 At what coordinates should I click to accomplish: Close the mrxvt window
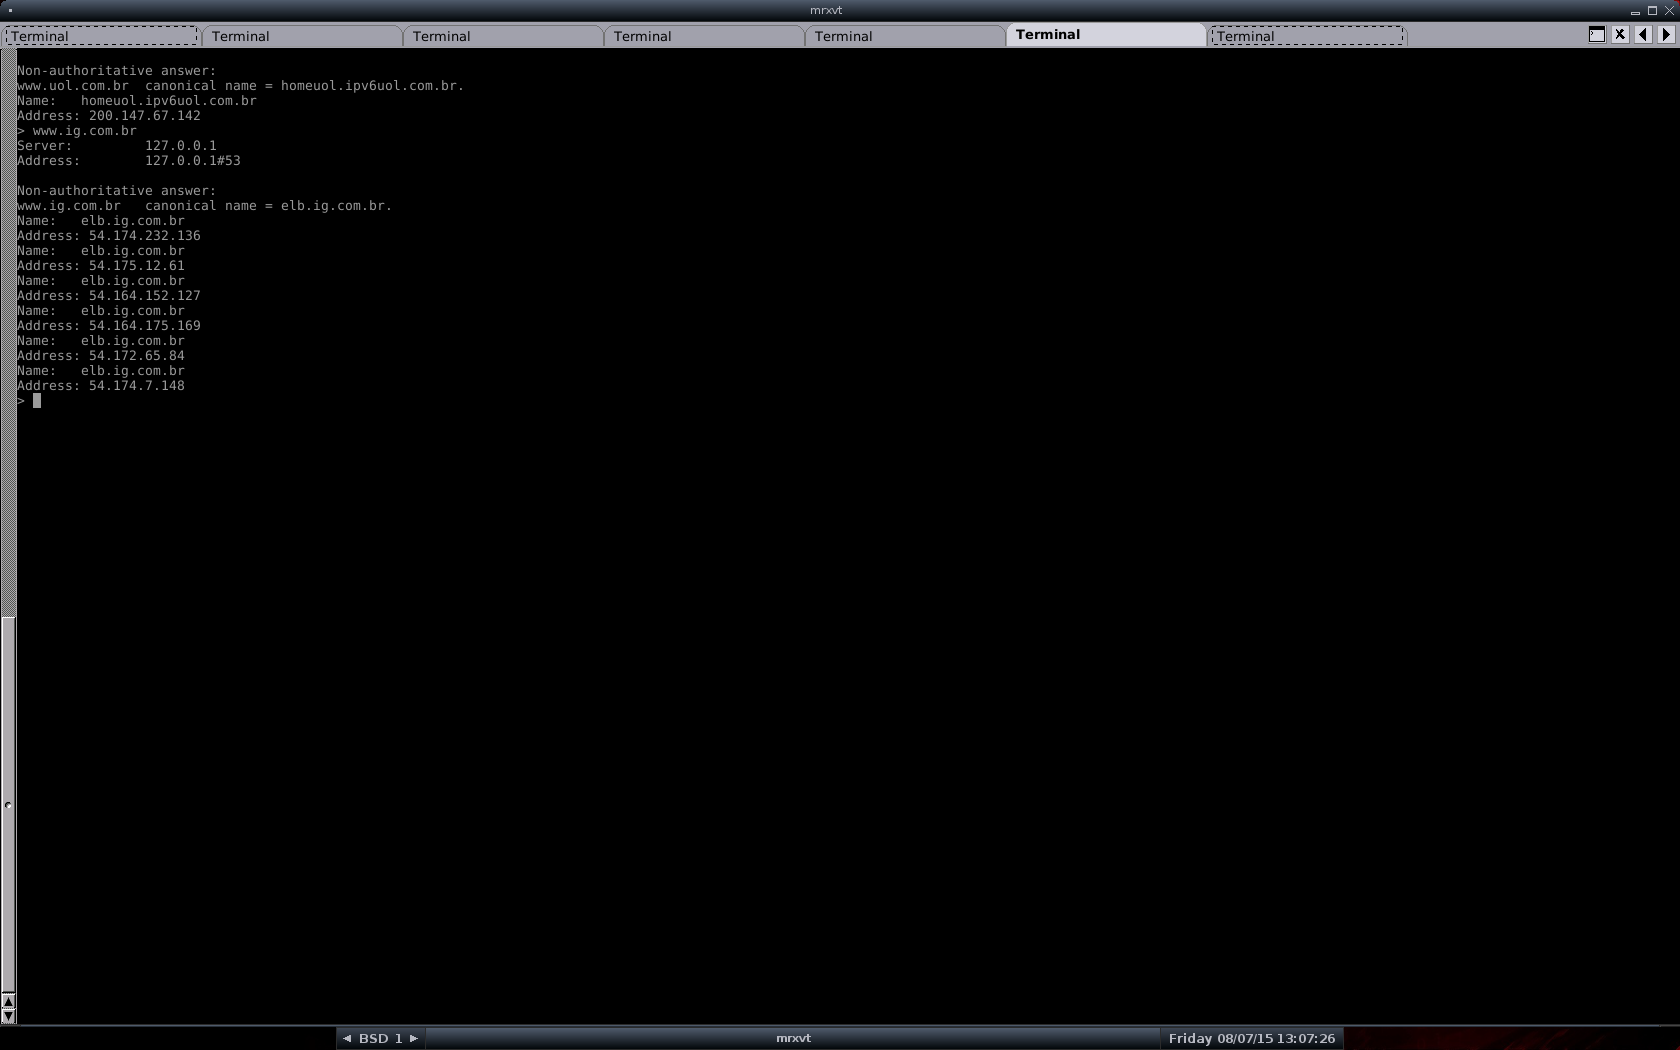(x=1669, y=11)
